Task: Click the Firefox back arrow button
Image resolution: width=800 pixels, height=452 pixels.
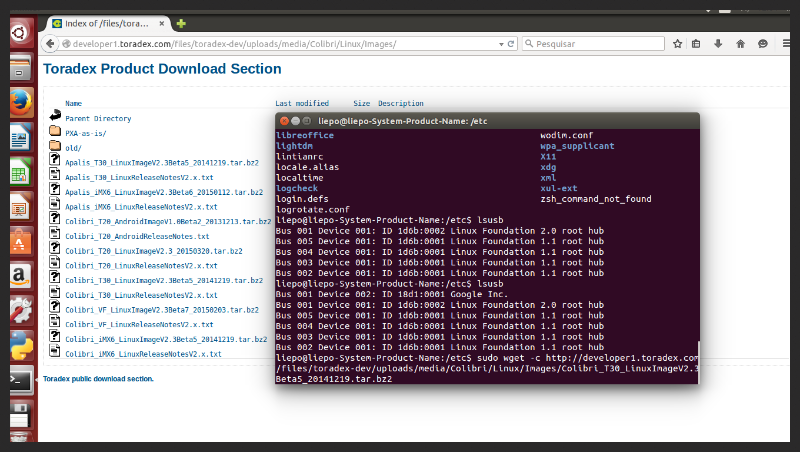Action: (x=50, y=44)
